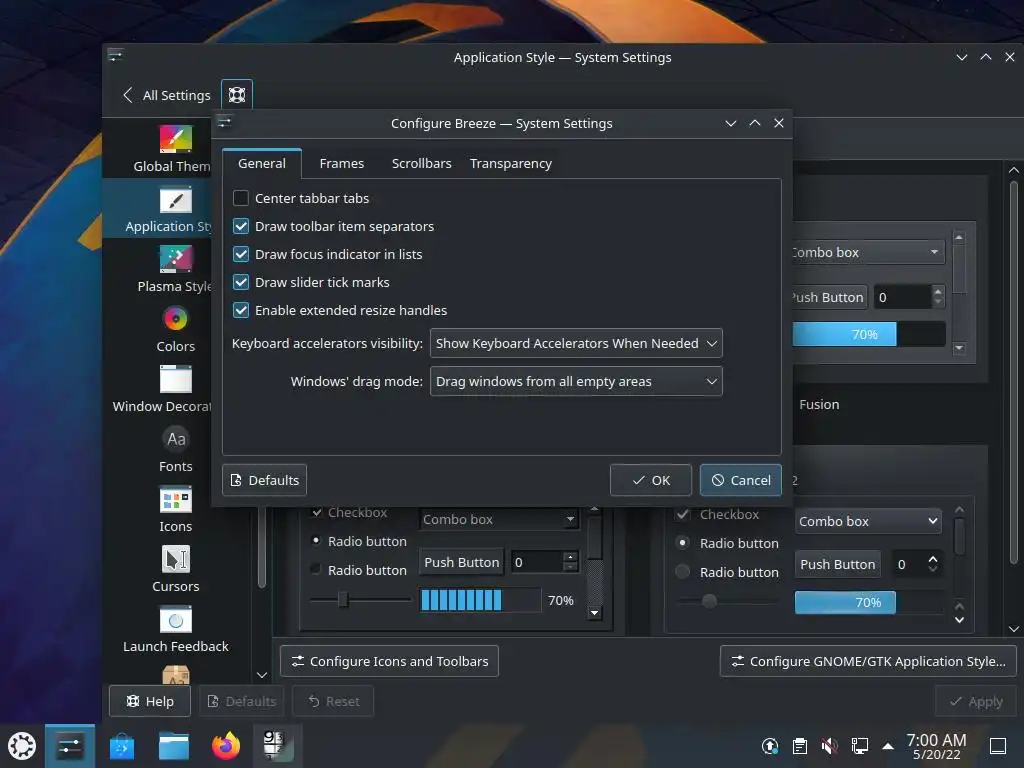Switch to the Scrollbars tab
The width and height of the screenshot is (1024, 768).
pos(421,163)
